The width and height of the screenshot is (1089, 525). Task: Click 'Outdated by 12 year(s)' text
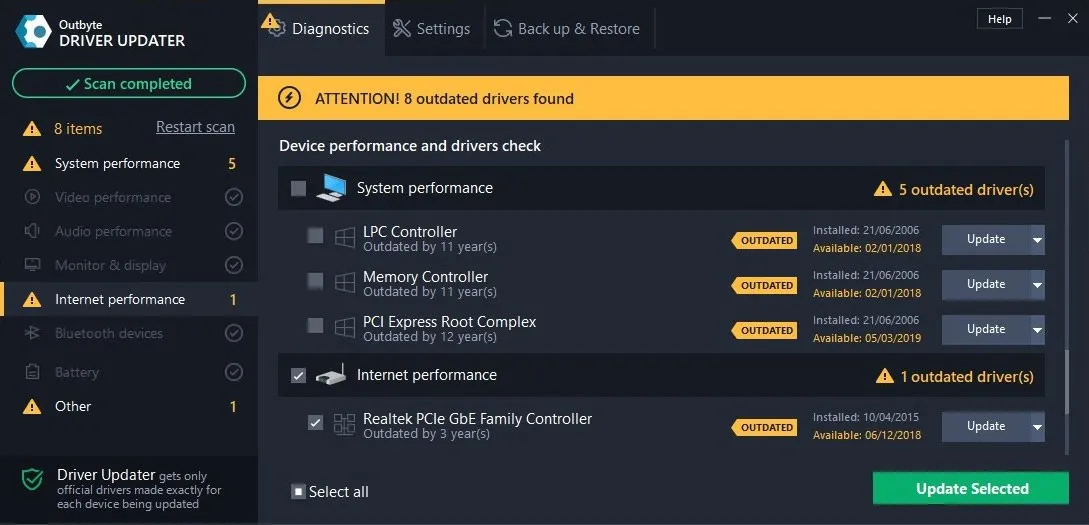[x=430, y=337]
